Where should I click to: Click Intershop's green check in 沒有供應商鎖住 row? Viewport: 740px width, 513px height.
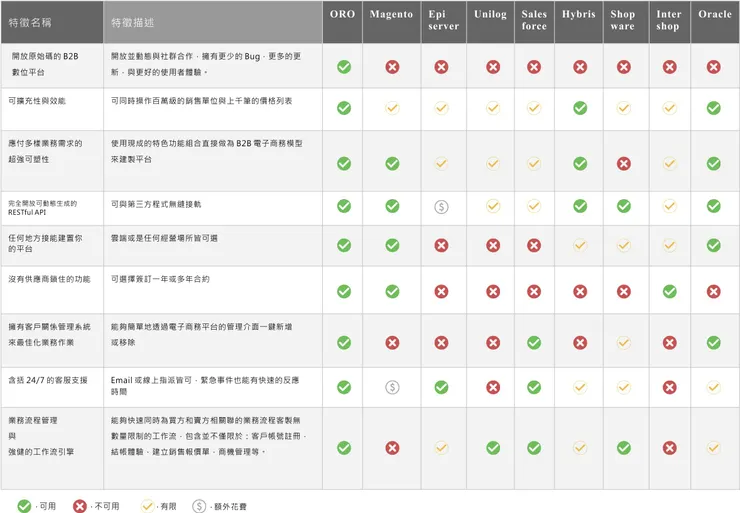click(669, 292)
